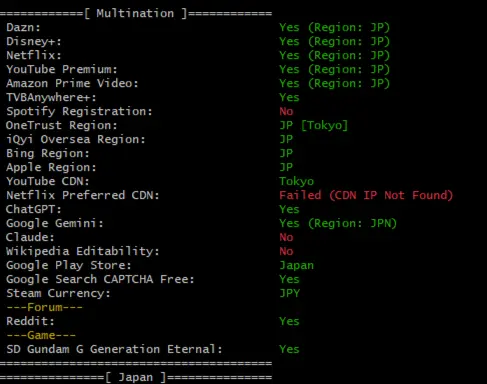Select the "iQyi Oversea Region:" label
The width and height of the screenshot is (487, 384).
[76, 139]
